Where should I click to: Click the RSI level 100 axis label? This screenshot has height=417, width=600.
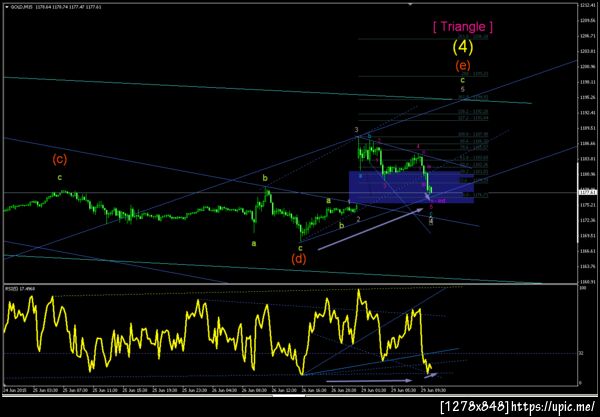click(582, 287)
